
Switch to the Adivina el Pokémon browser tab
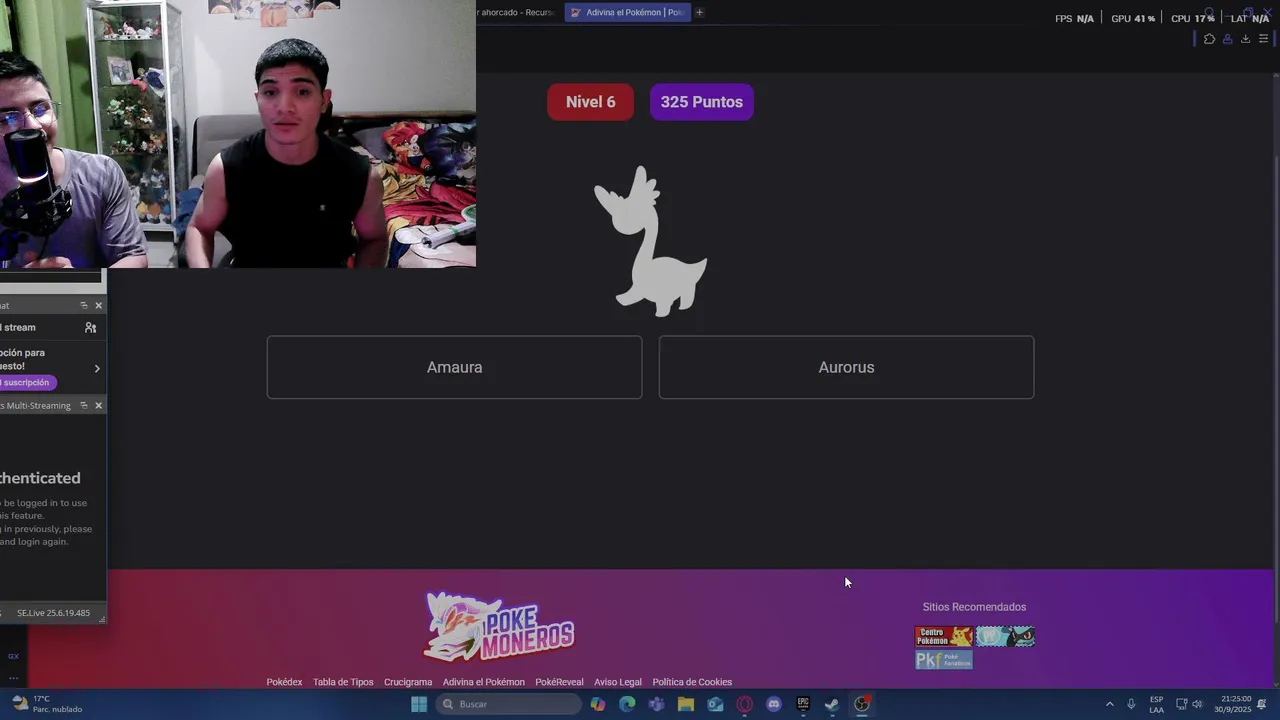[x=627, y=12]
